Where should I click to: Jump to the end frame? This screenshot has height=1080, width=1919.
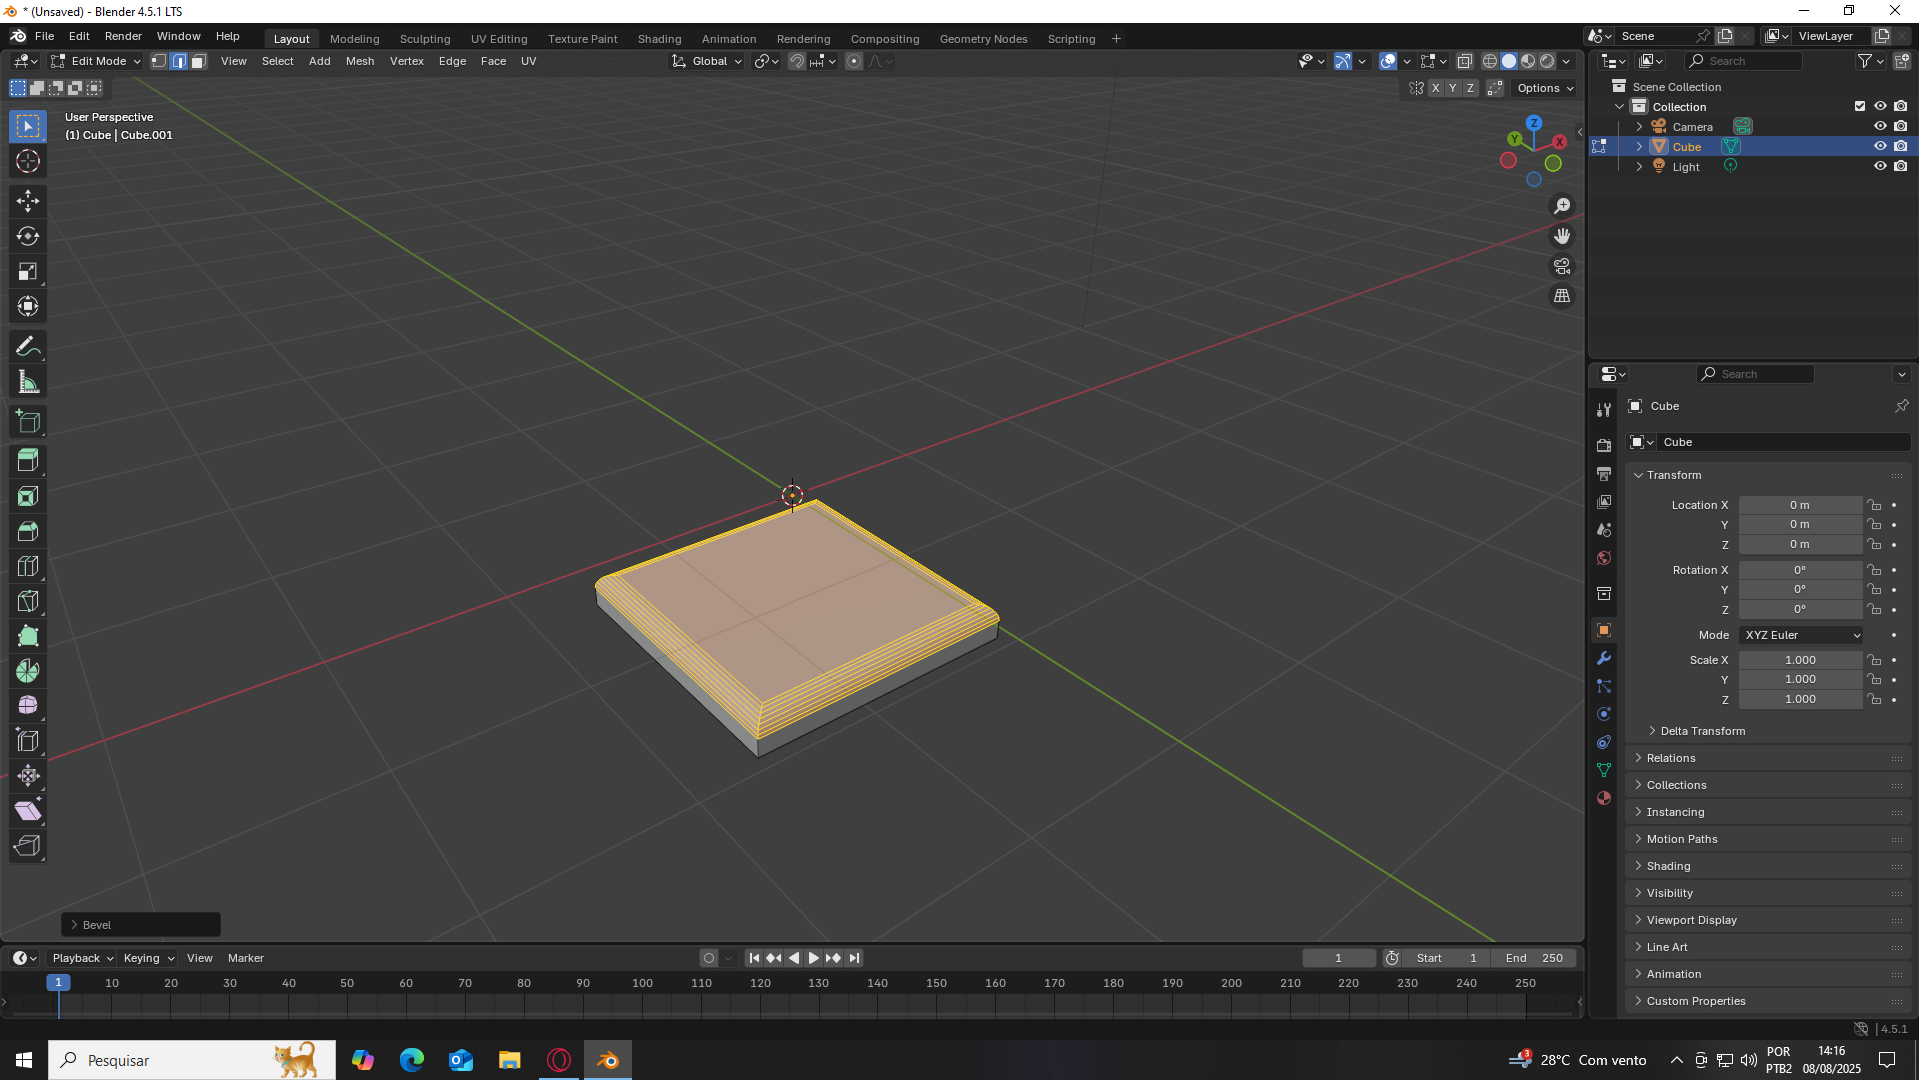854,958
